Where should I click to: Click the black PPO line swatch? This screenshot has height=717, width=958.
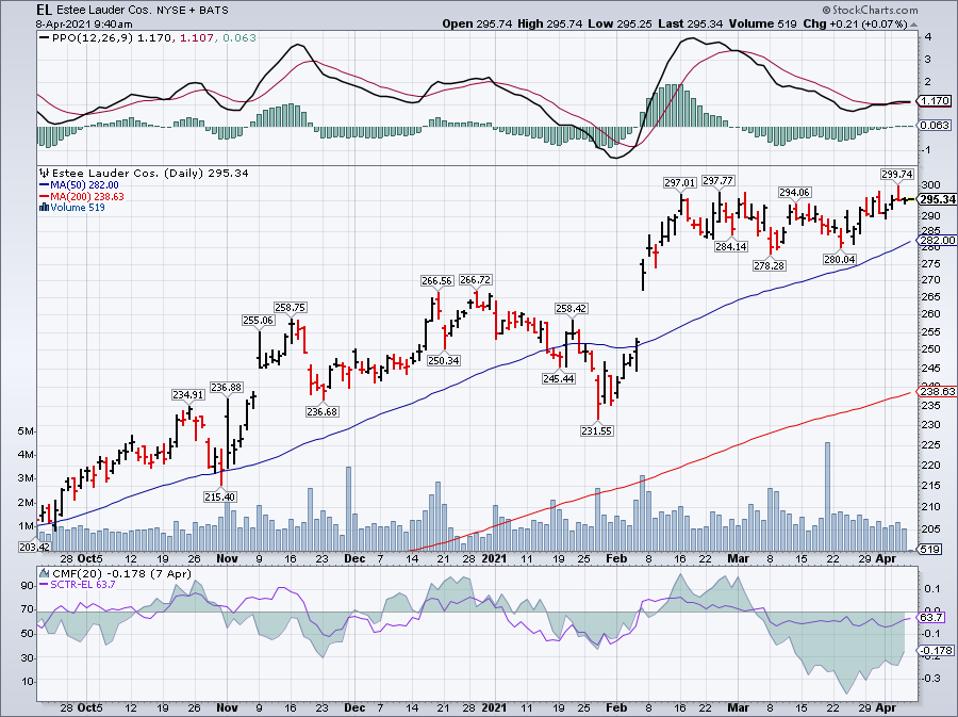43,38
